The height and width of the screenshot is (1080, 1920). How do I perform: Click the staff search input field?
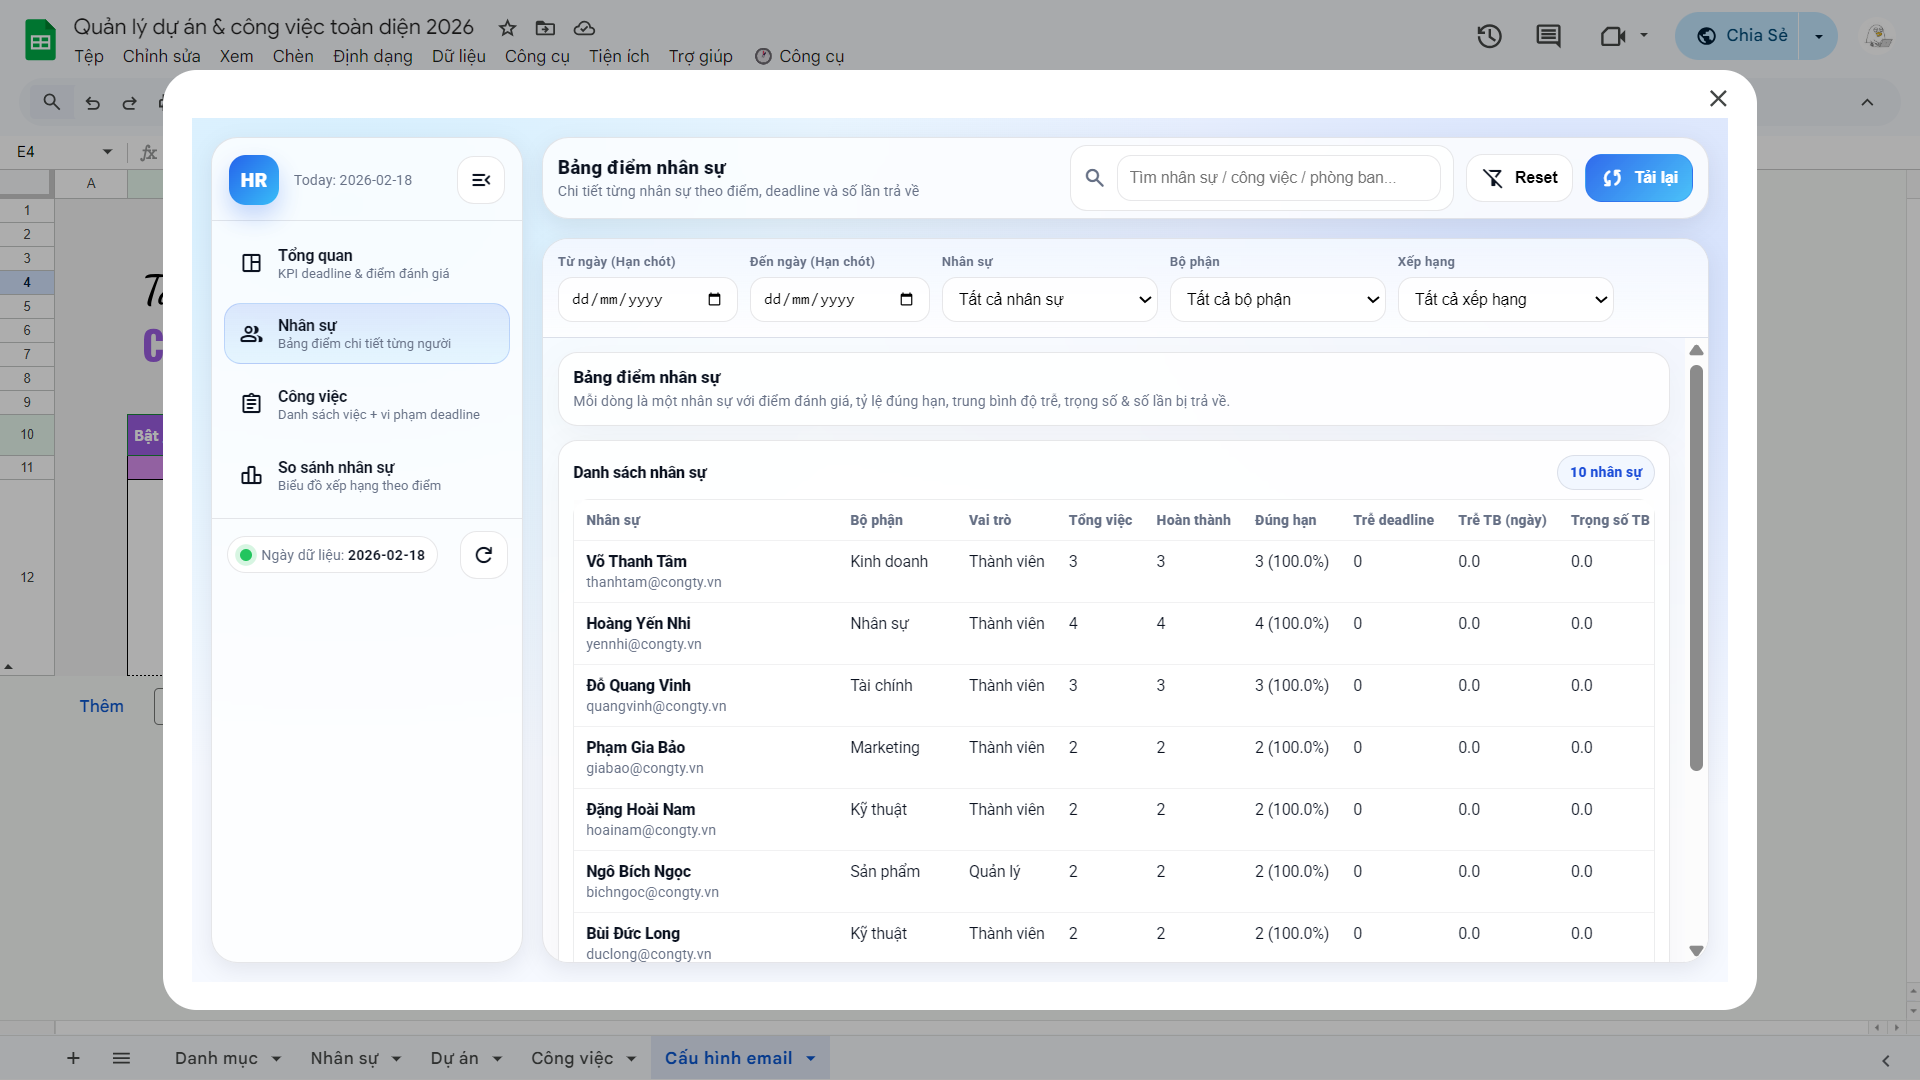coord(1278,178)
